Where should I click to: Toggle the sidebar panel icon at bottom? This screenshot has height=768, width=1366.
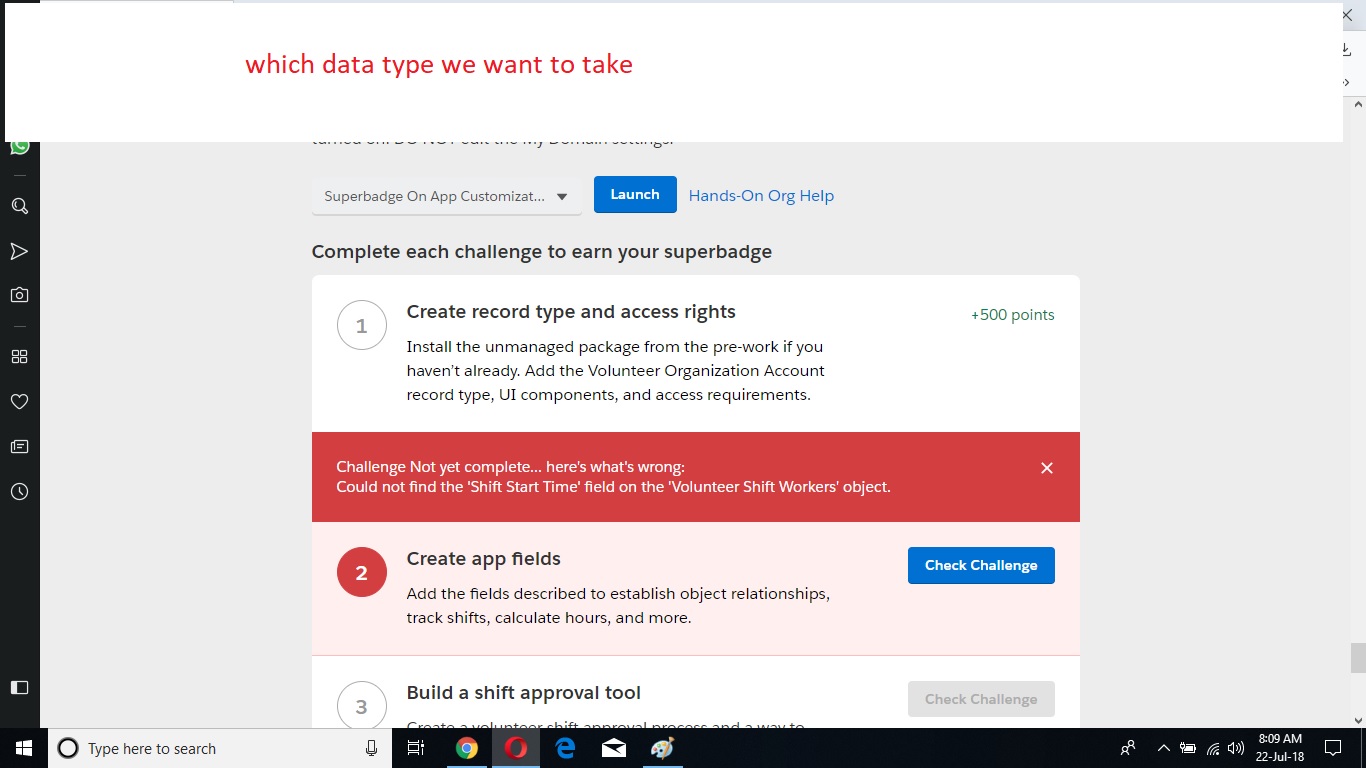pyautogui.click(x=19, y=687)
